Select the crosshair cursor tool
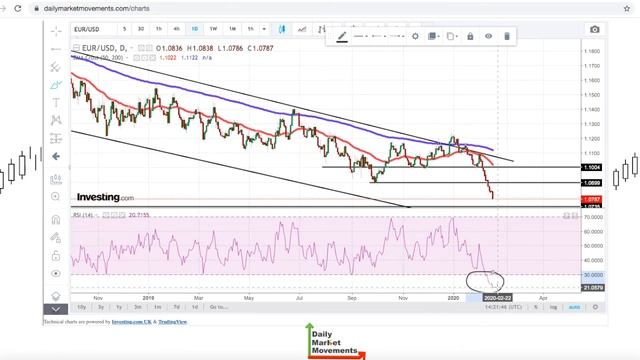Viewport: 640px width, 360px height. pyautogui.click(x=56, y=31)
